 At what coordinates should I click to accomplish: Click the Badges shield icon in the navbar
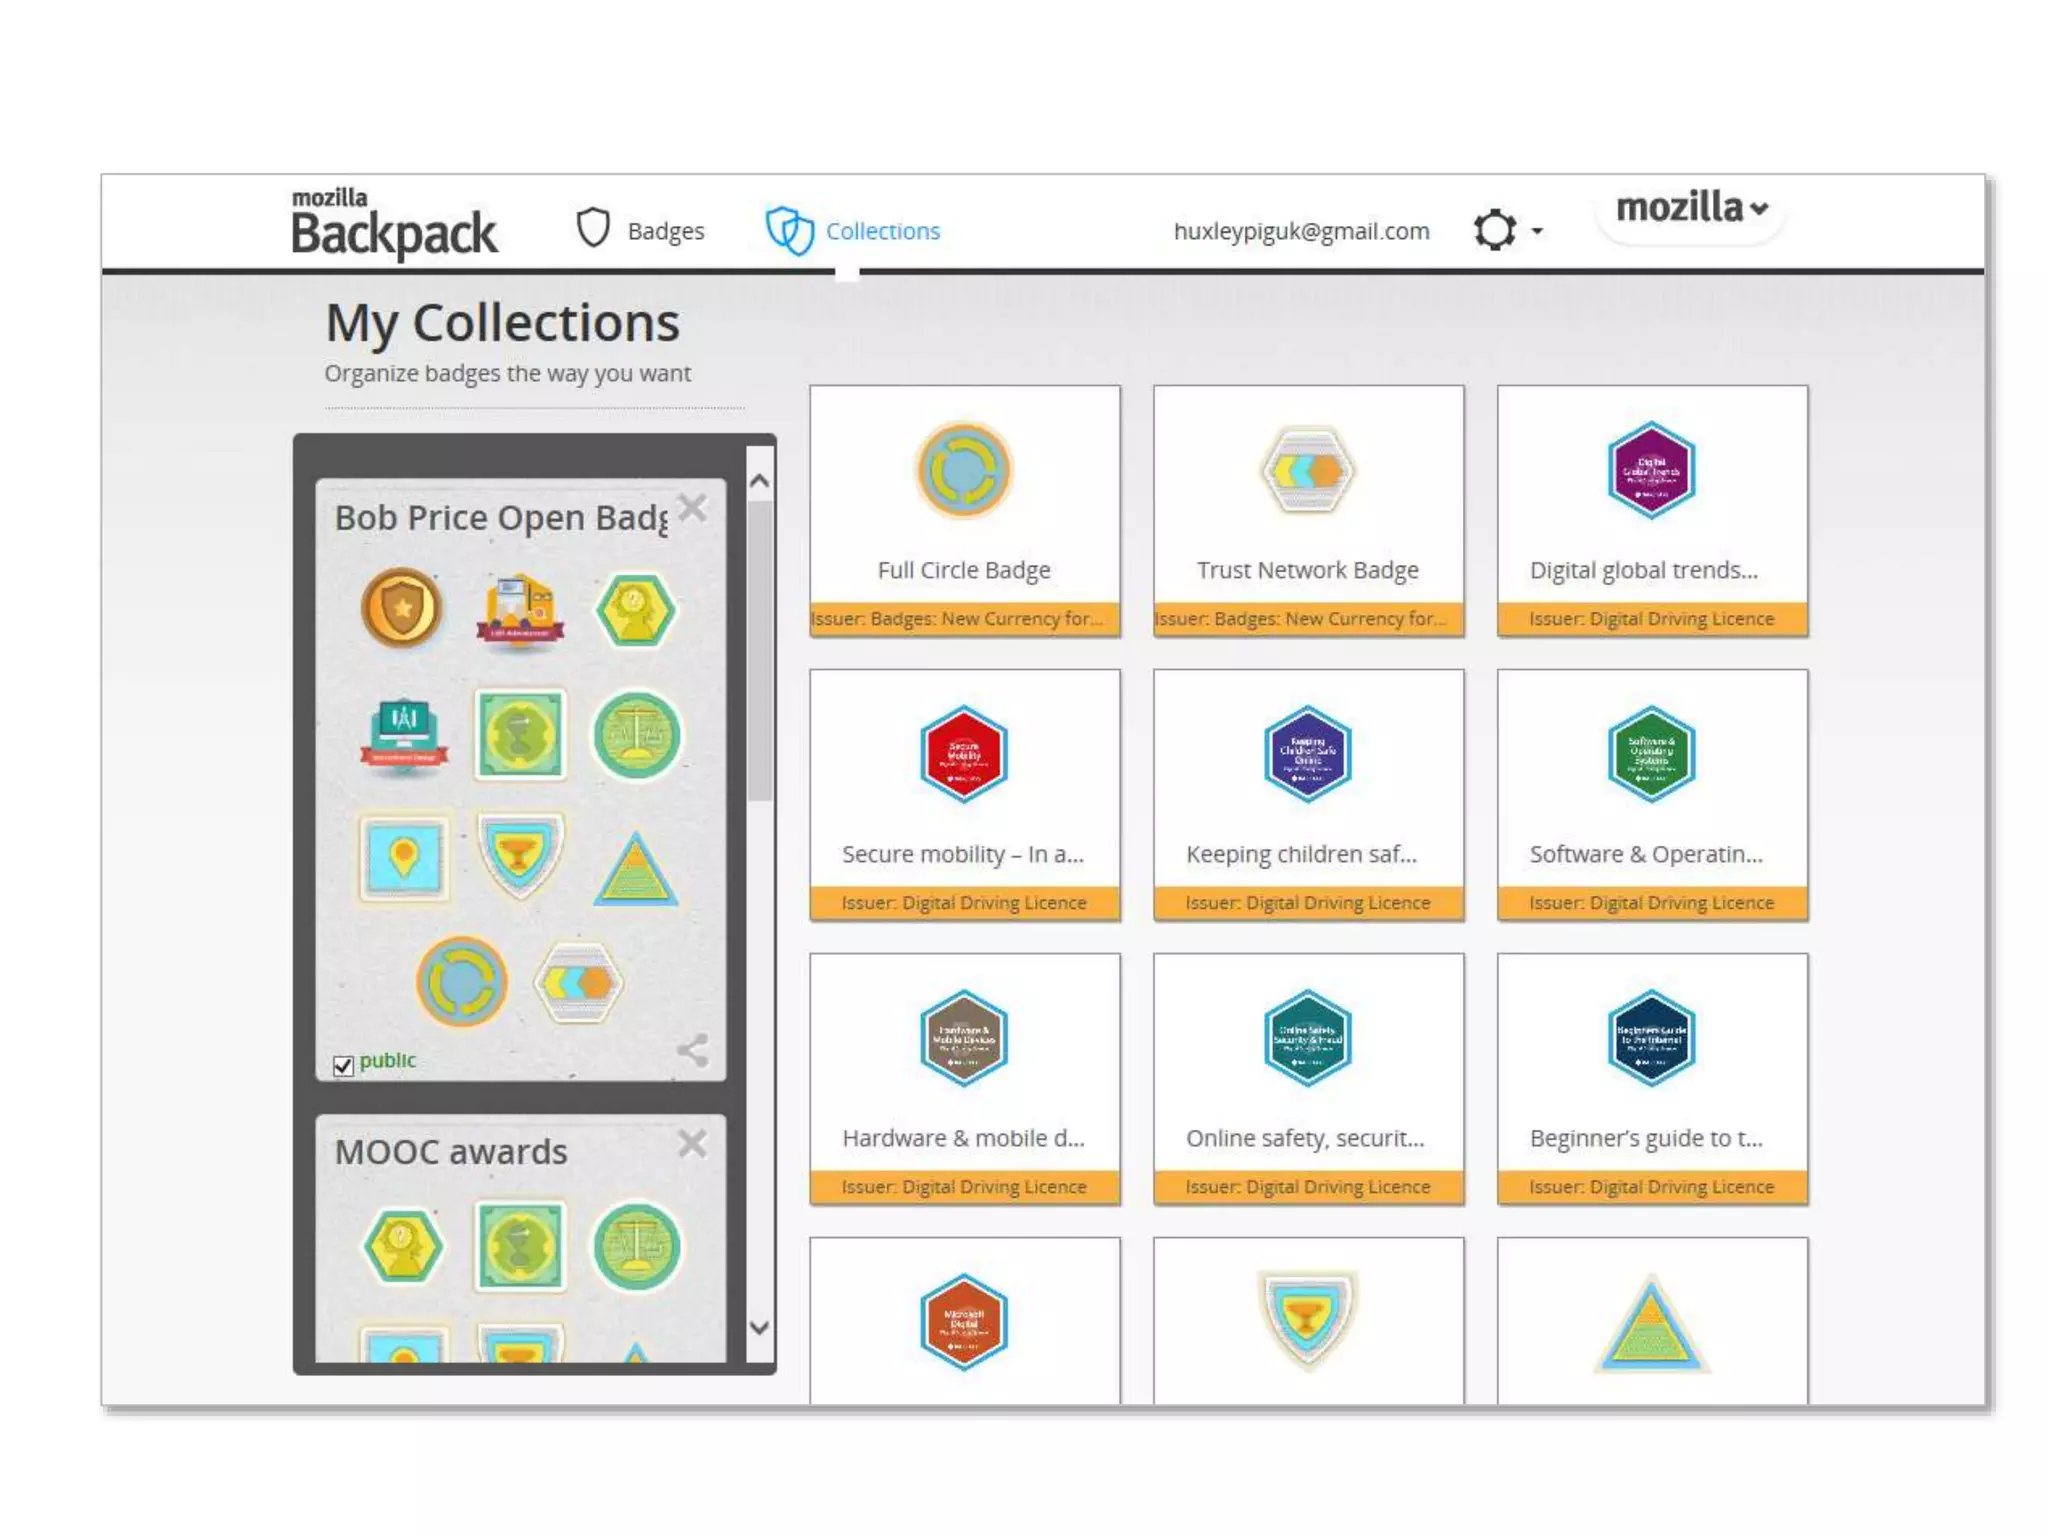pyautogui.click(x=593, y=228)
